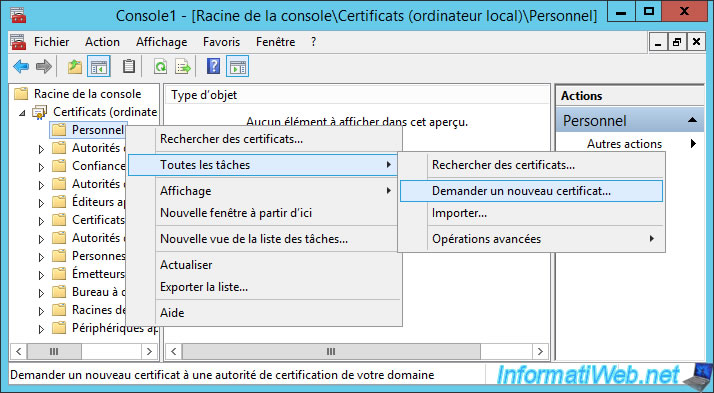Click the Bureau à folder icon
714x393 pixels.
coord(59,292)
